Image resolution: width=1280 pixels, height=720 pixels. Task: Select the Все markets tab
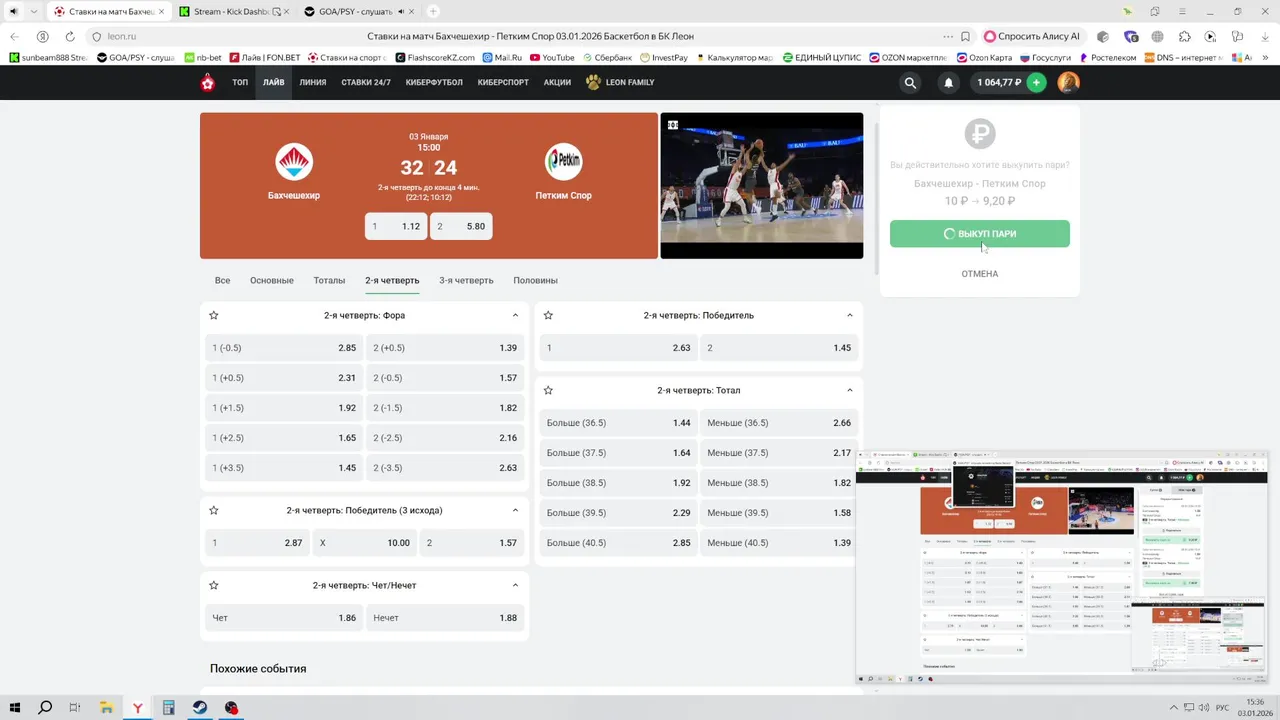tap(222, 281)
